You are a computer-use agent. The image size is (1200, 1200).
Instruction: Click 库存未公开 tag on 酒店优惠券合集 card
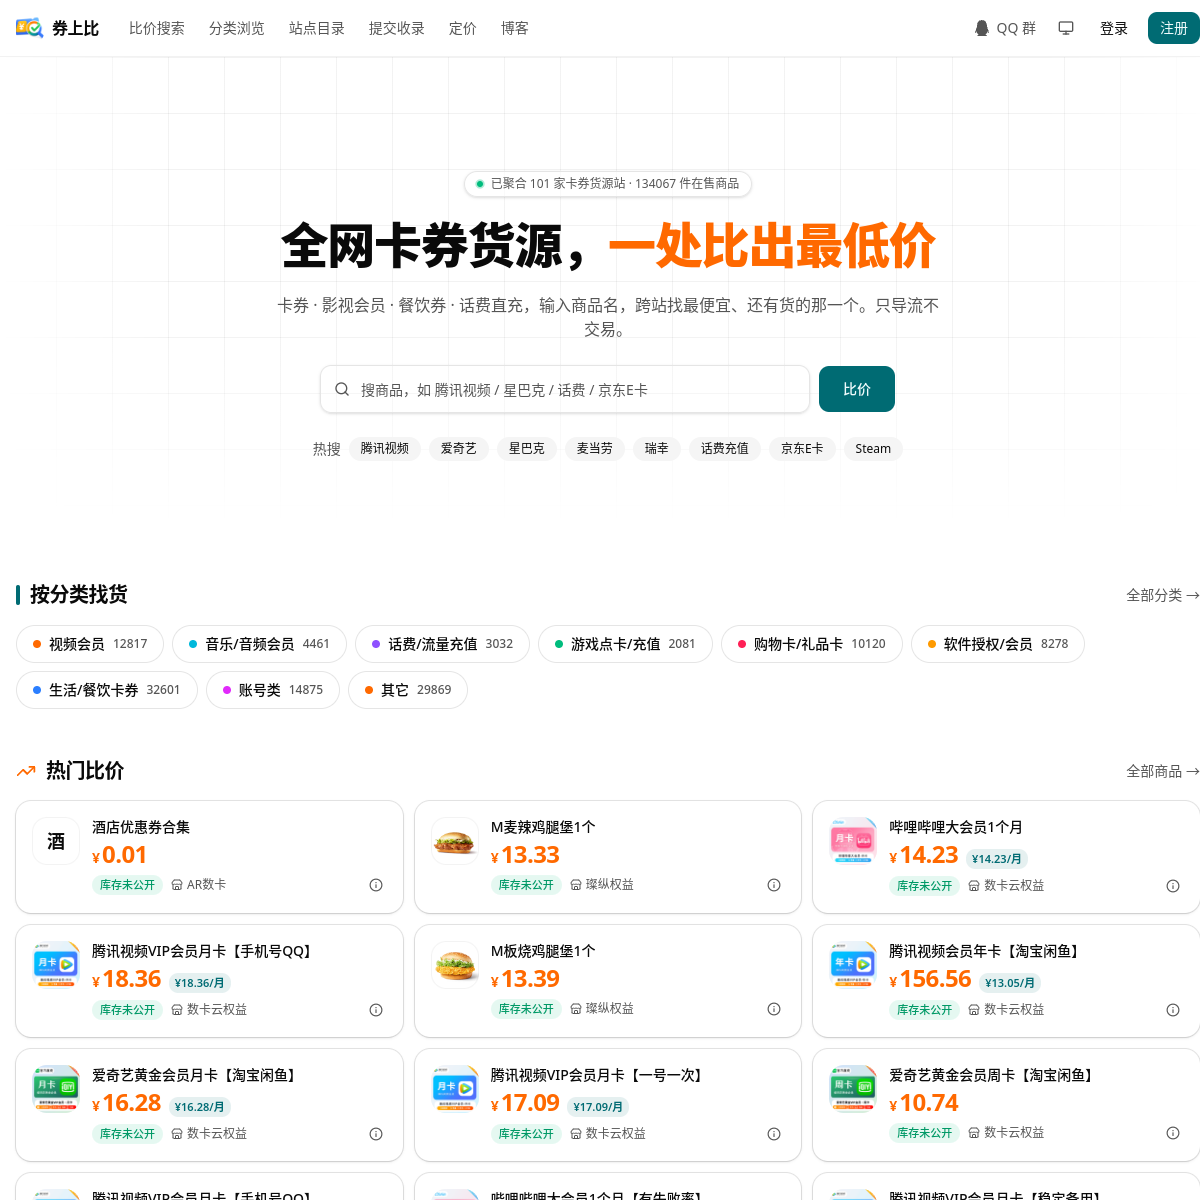pyautogui.click(x=128, y=885)
